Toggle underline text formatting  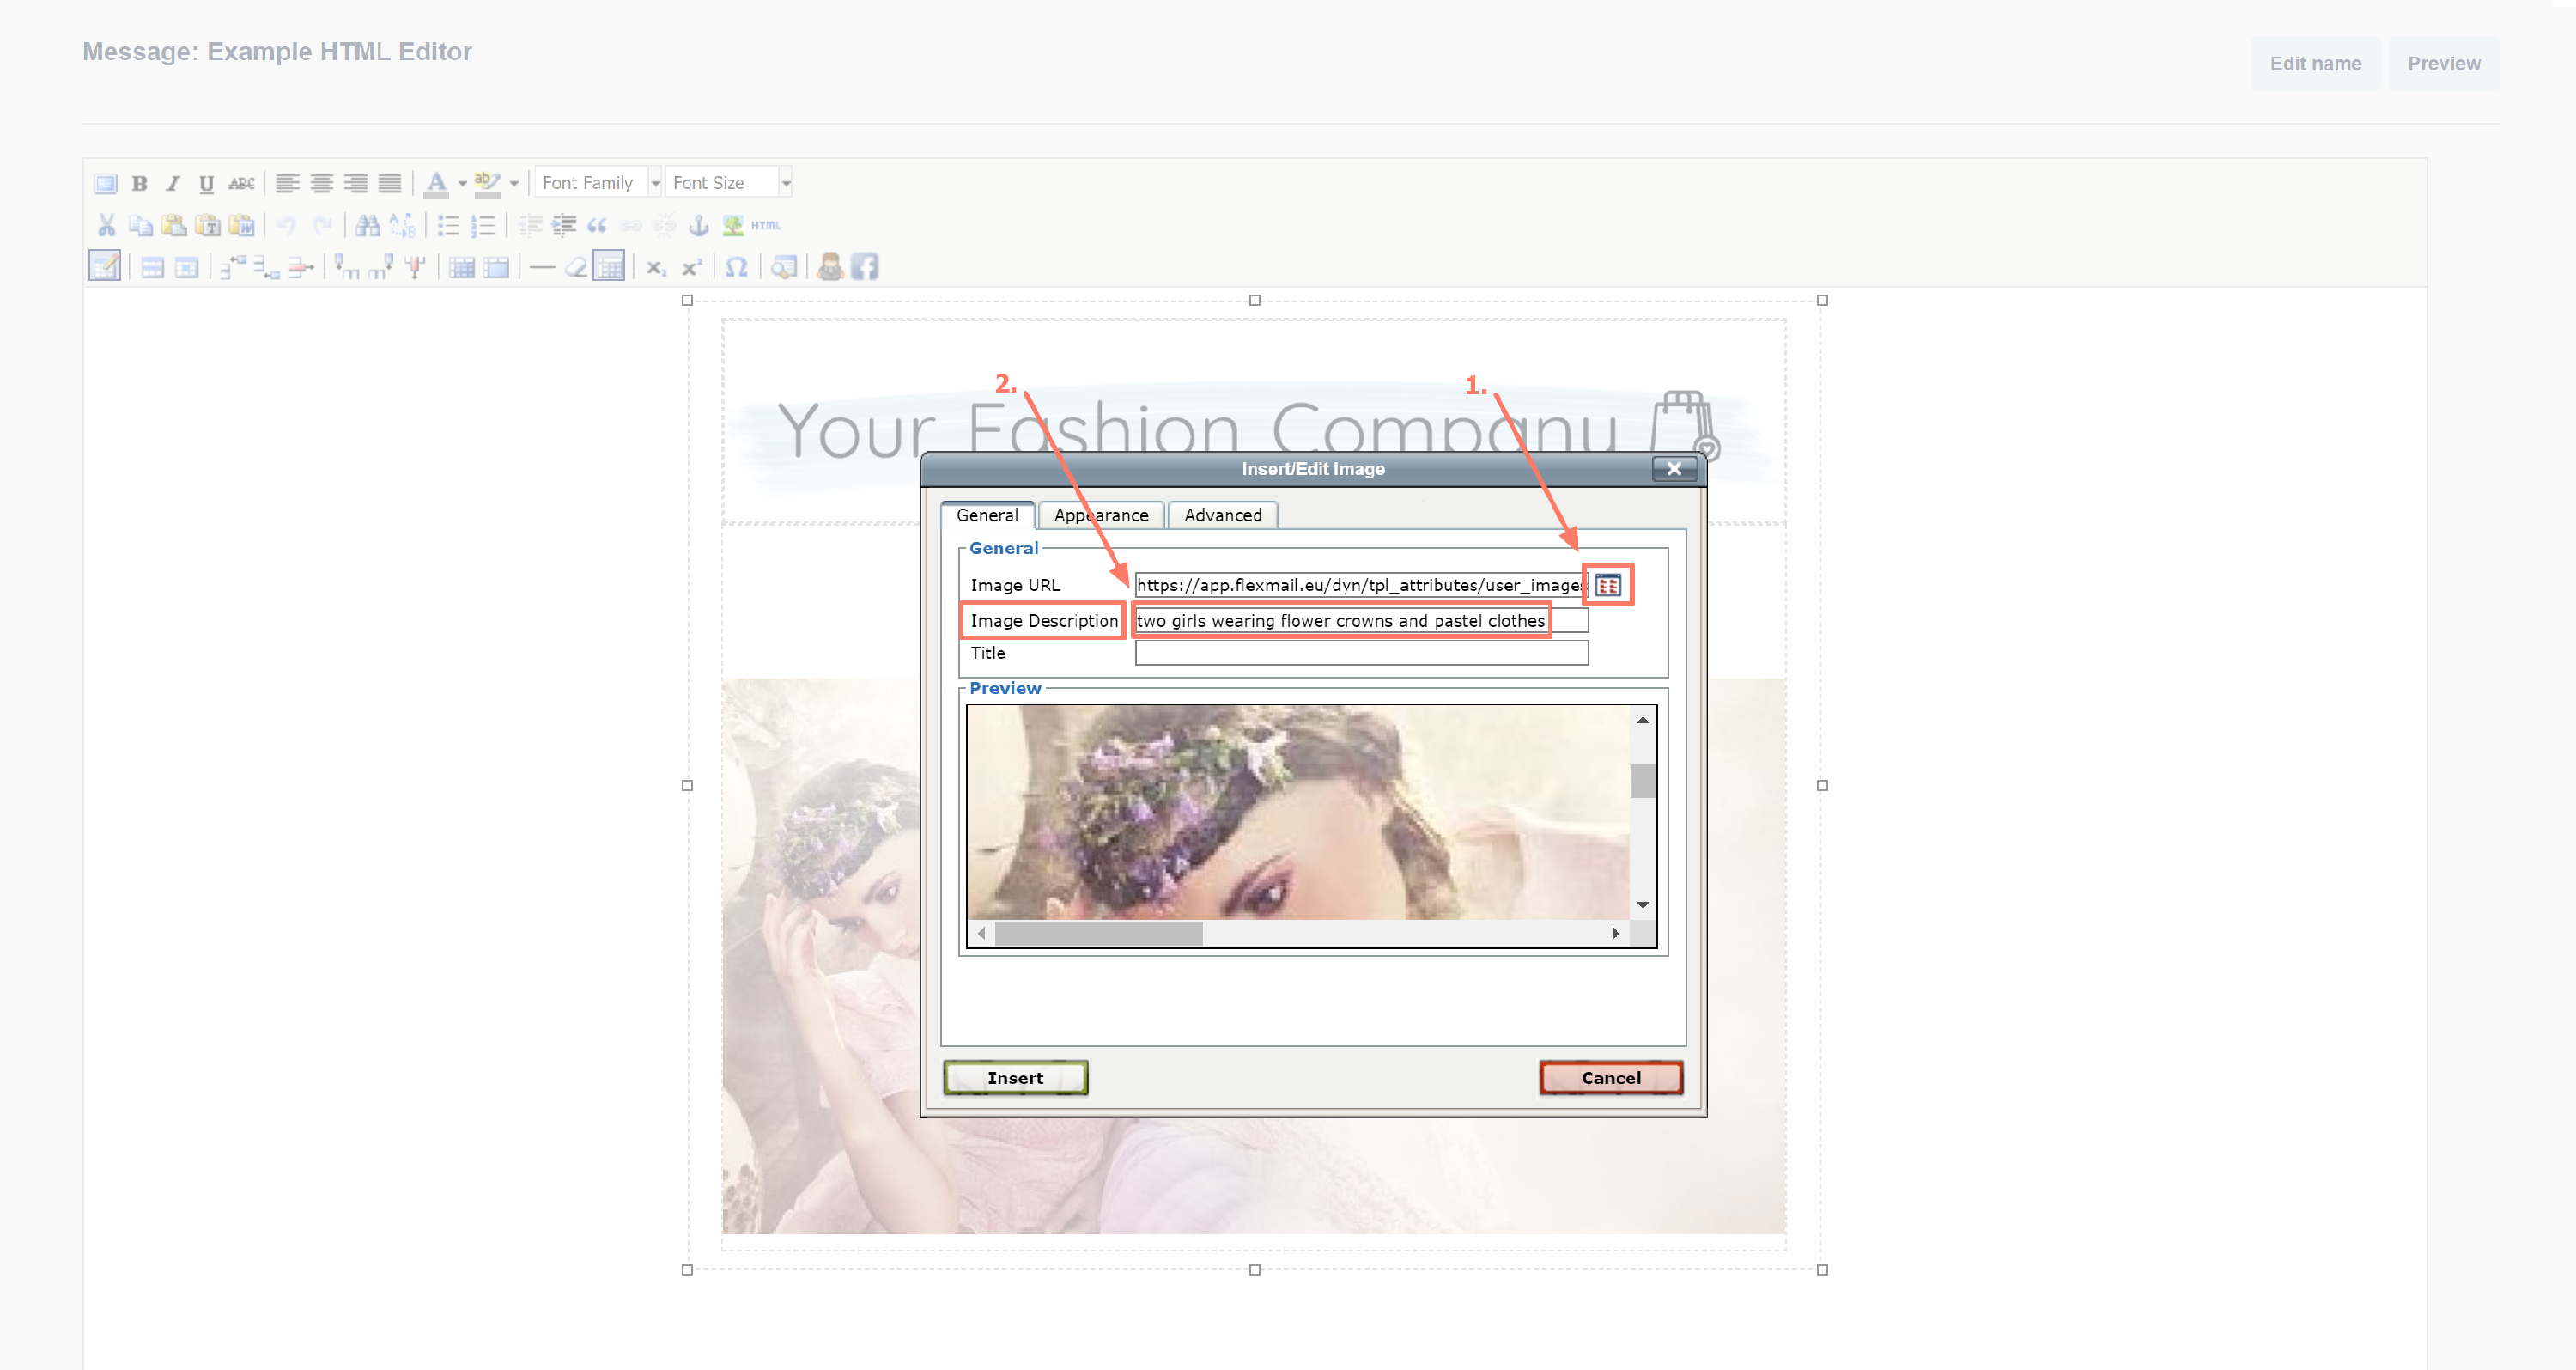(206, 183)
